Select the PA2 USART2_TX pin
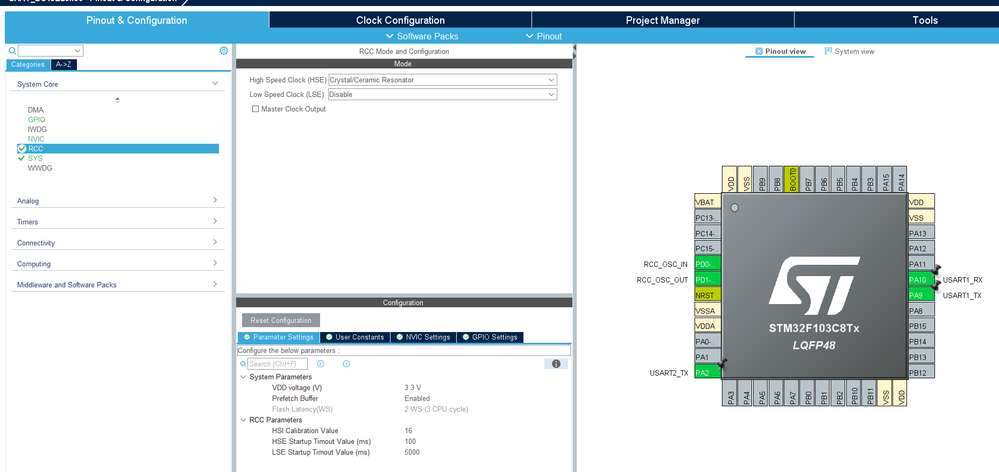The width and height of the screenshot is (999, 472). click(708, 373)
